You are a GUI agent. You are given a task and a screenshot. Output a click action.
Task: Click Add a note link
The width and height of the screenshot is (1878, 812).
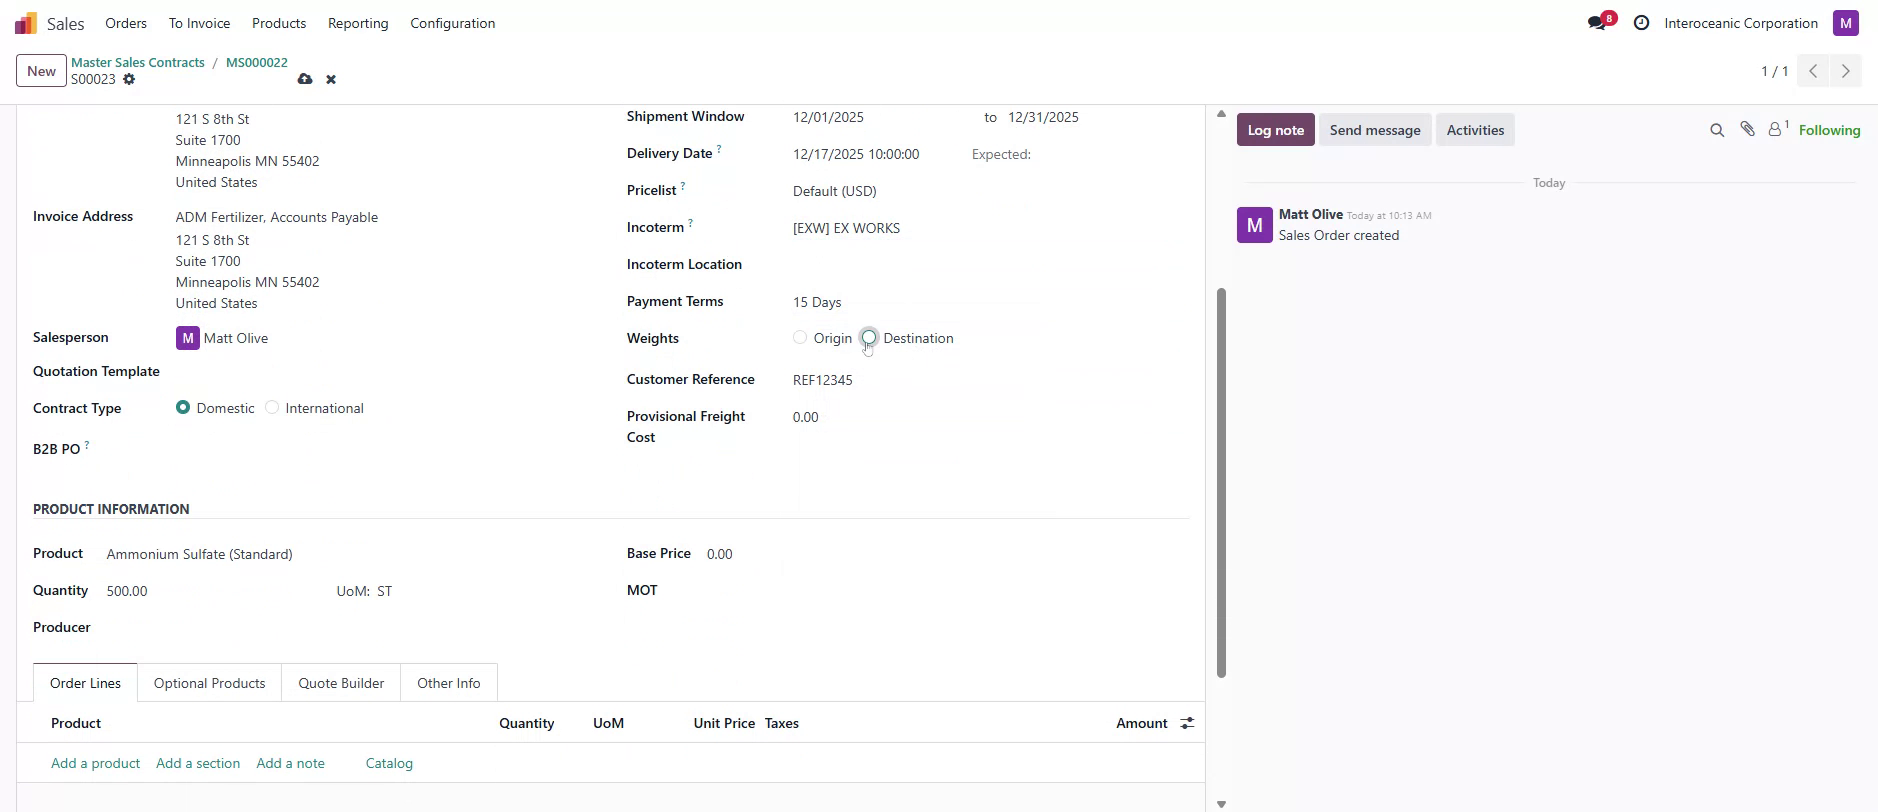(x=291, y=763)
